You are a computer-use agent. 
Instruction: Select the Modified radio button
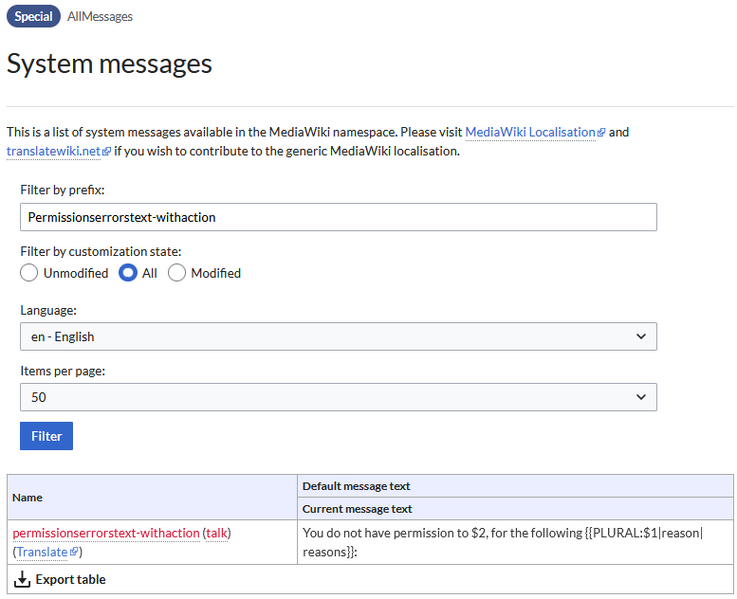[177, 273]
